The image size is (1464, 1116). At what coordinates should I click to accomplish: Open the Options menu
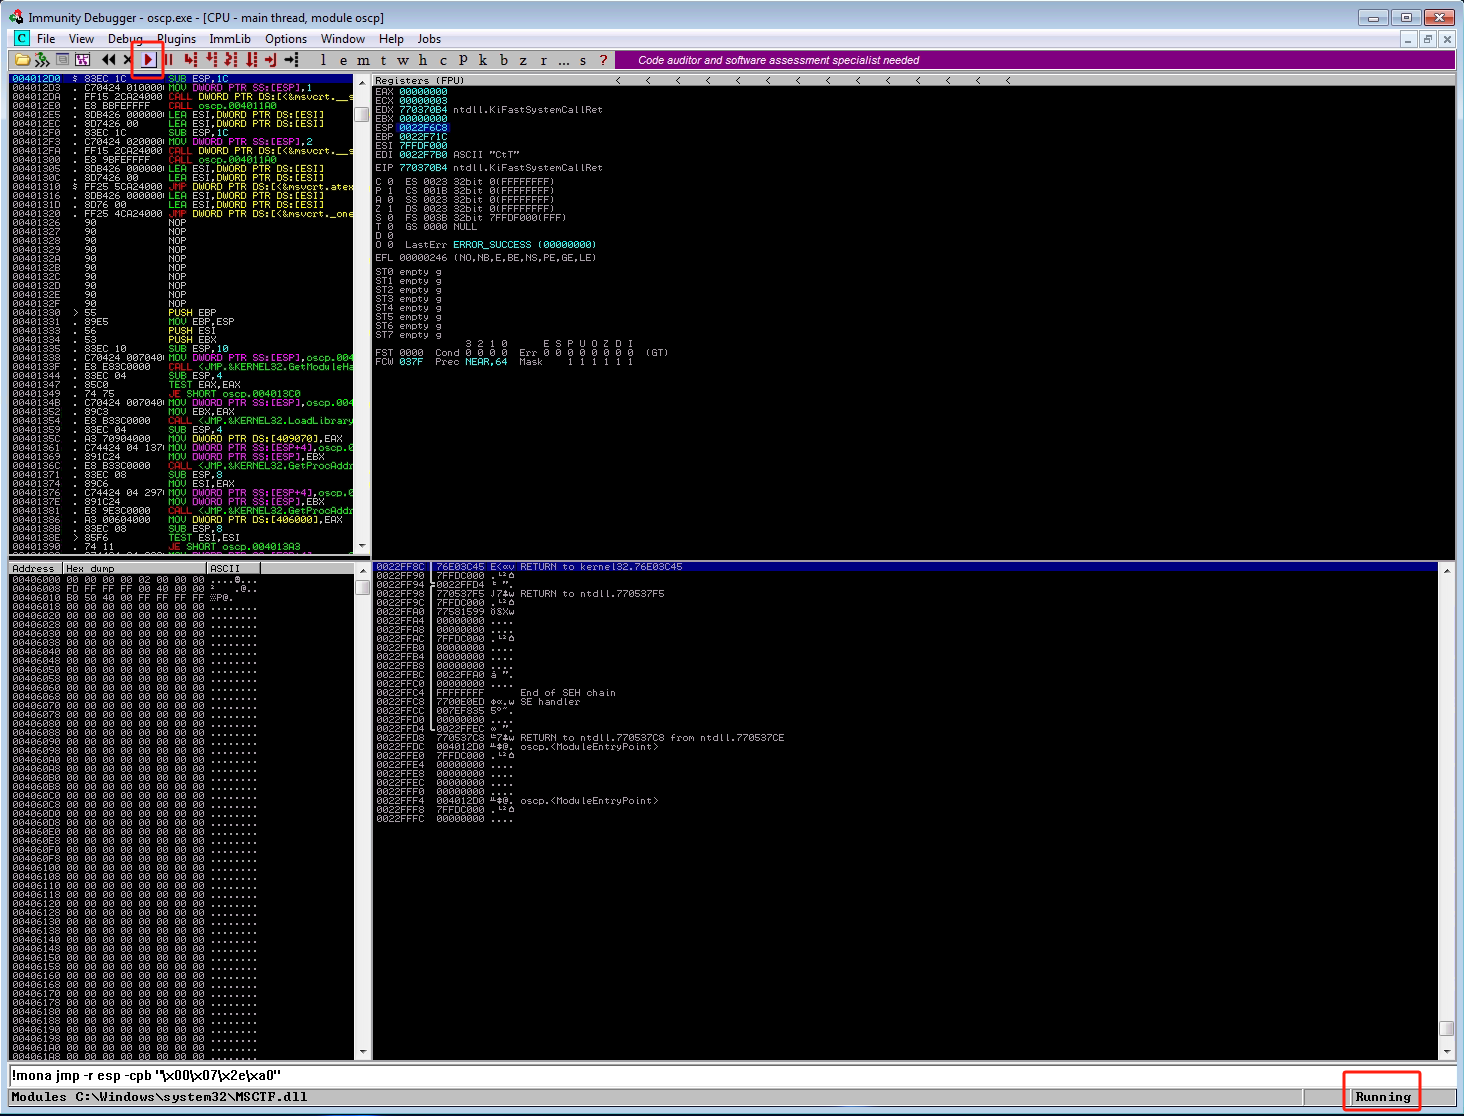point(286,39)
